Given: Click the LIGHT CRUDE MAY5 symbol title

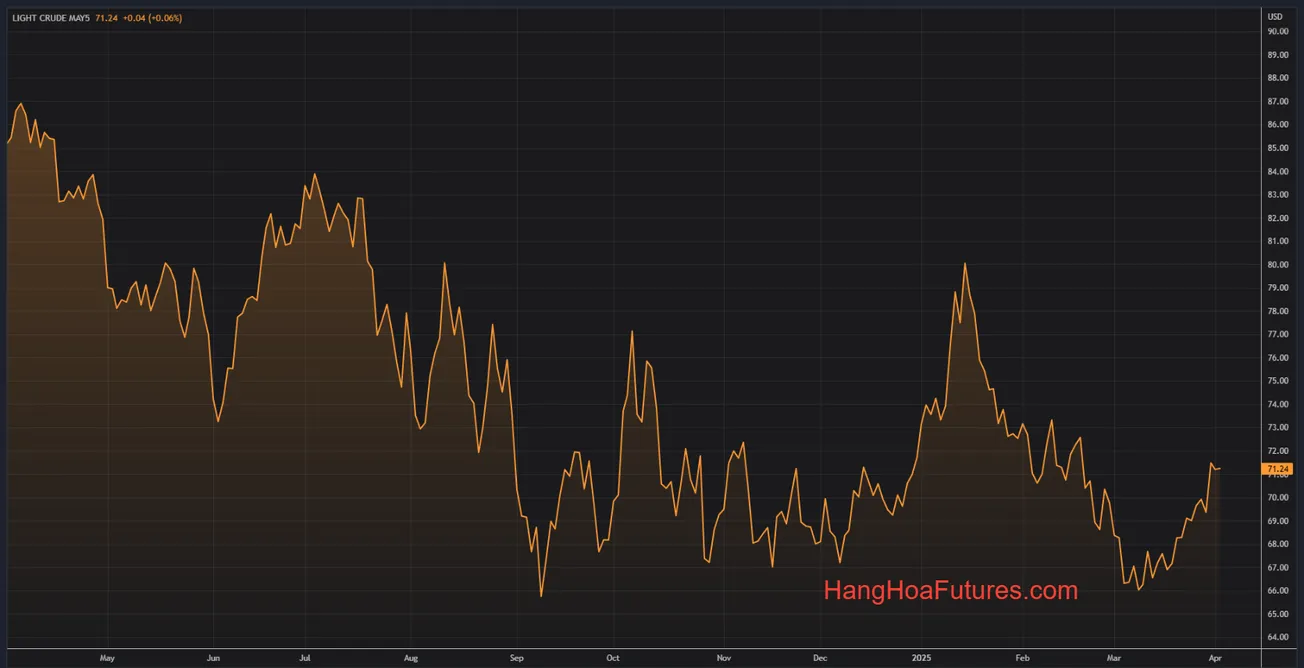Looking at the screenshot, I should coord(51,18).
